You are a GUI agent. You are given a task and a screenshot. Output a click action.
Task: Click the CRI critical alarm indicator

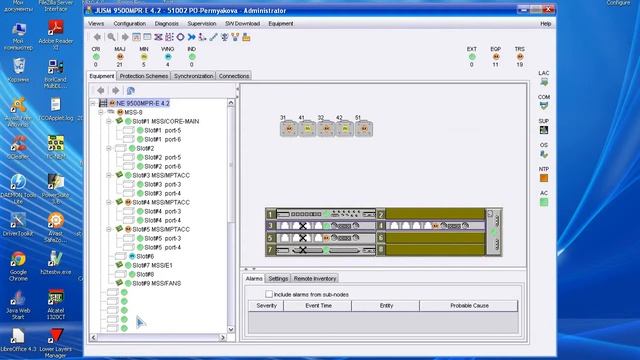point(96,57)
